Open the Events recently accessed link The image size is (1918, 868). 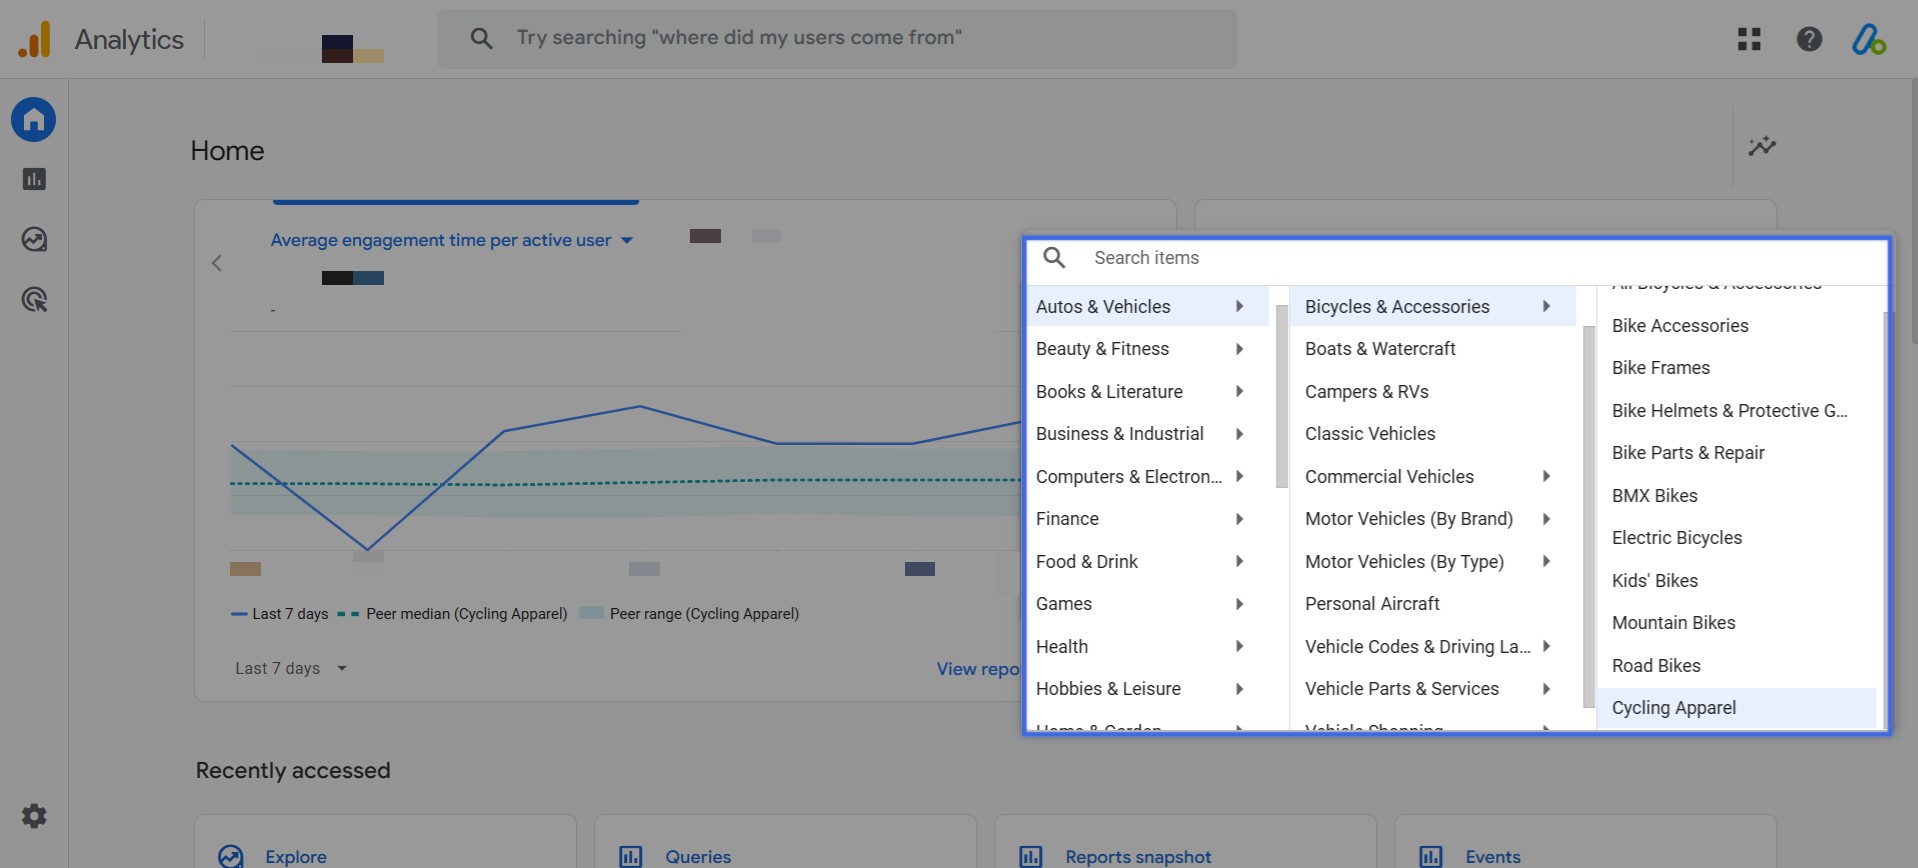coord(1493,857)
